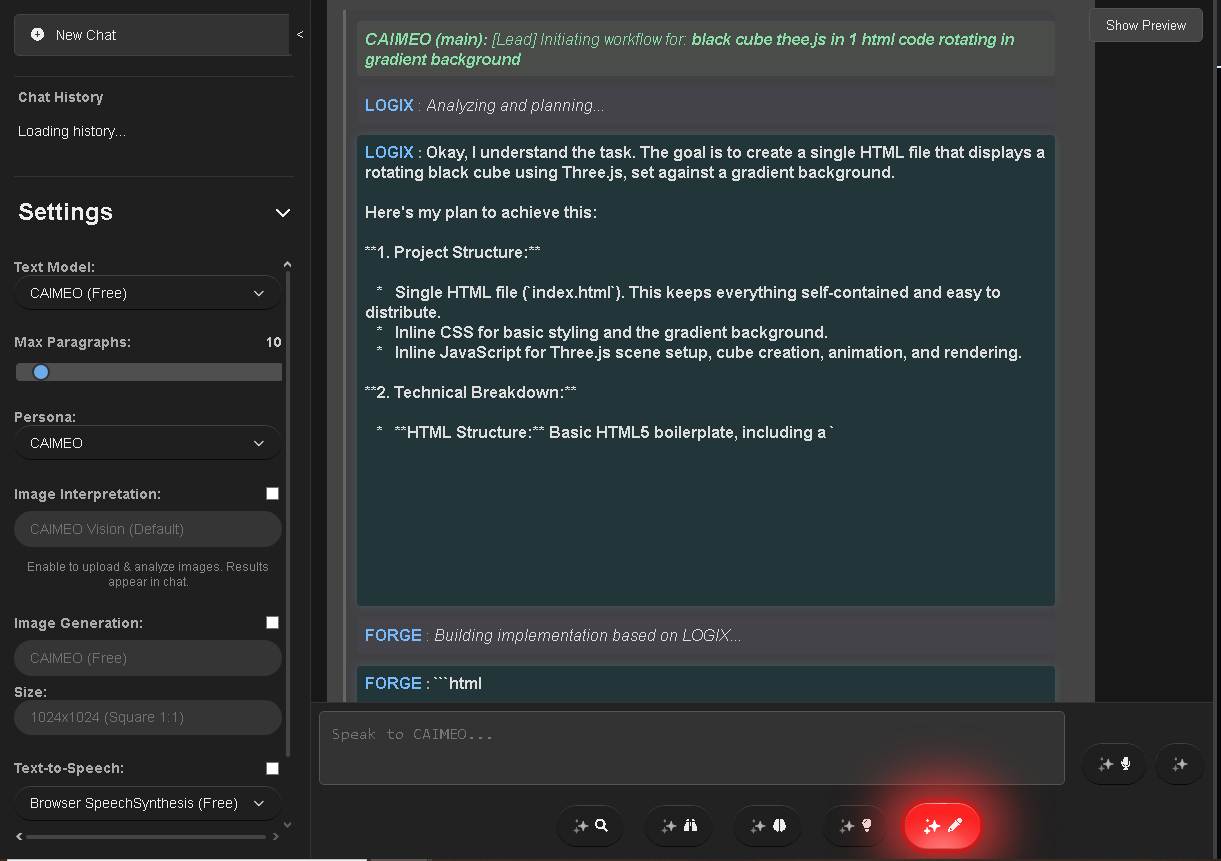Click the glowing red pencil mode button

pos(943,826)
